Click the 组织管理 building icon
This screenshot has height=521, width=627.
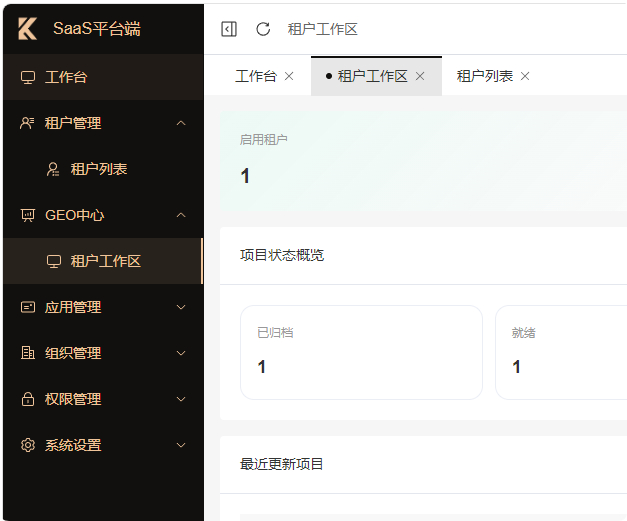28,353
